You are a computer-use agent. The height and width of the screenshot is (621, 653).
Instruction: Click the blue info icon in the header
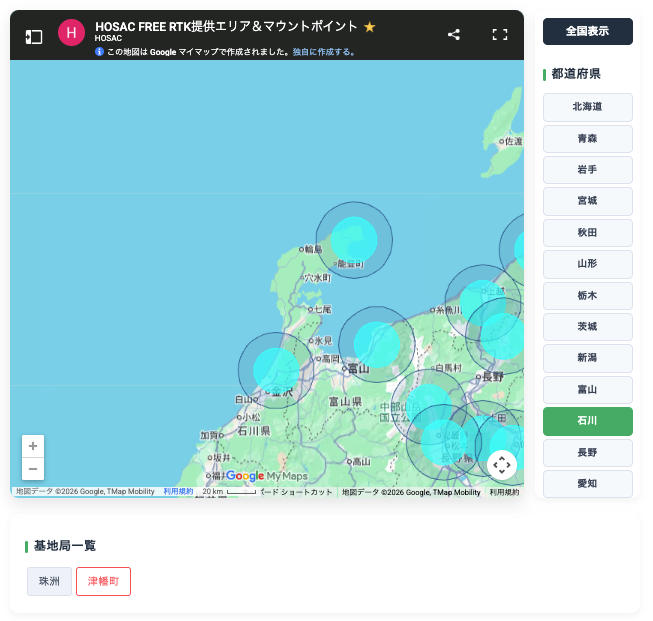pos(99,52)
